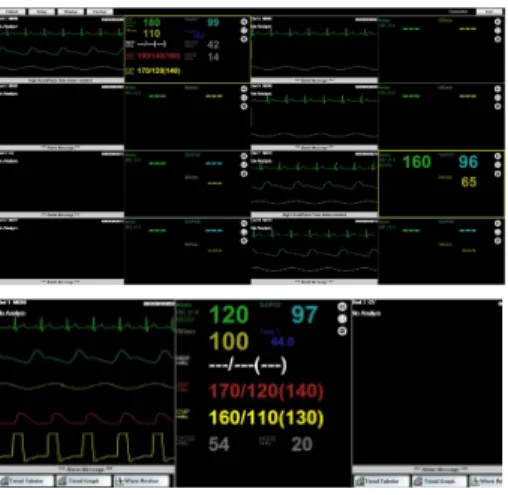508x495 pixels.
Task: Click the yellow square capnography waveform in large panel
Action: (87, 447)
